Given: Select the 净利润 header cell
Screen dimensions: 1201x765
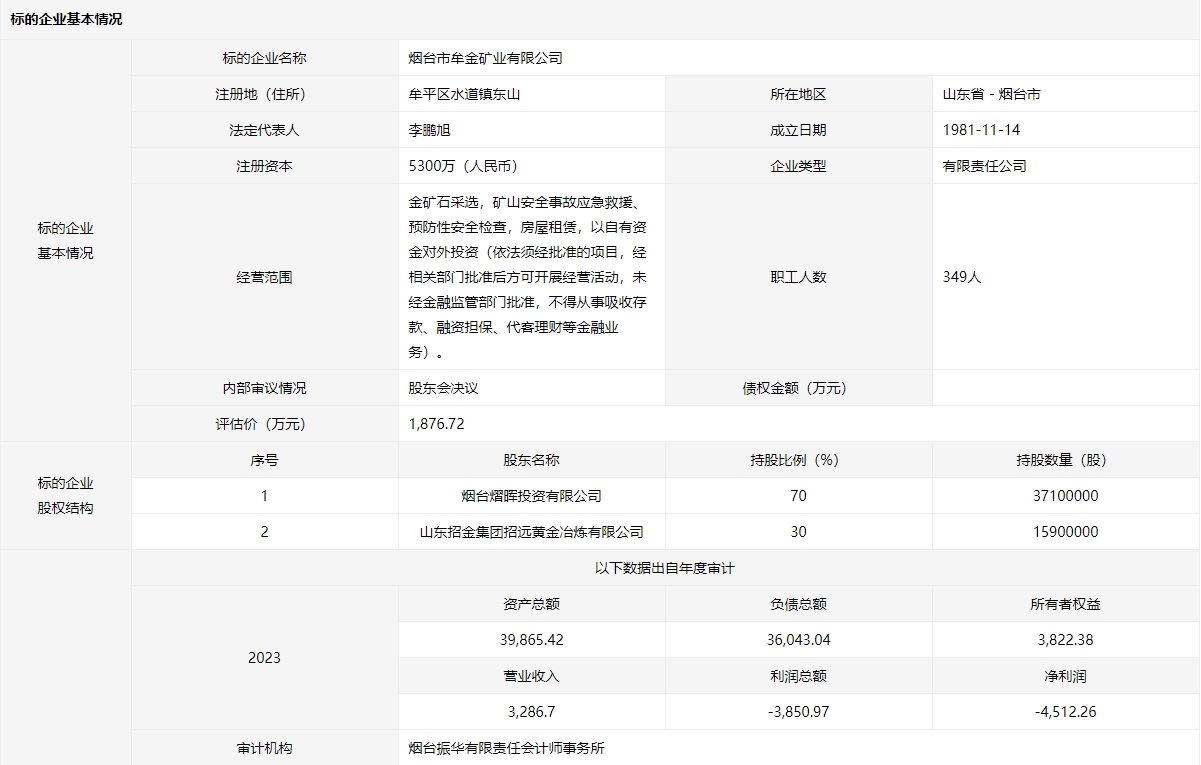Looking at the screenshot, I should tap(1066, 676).
